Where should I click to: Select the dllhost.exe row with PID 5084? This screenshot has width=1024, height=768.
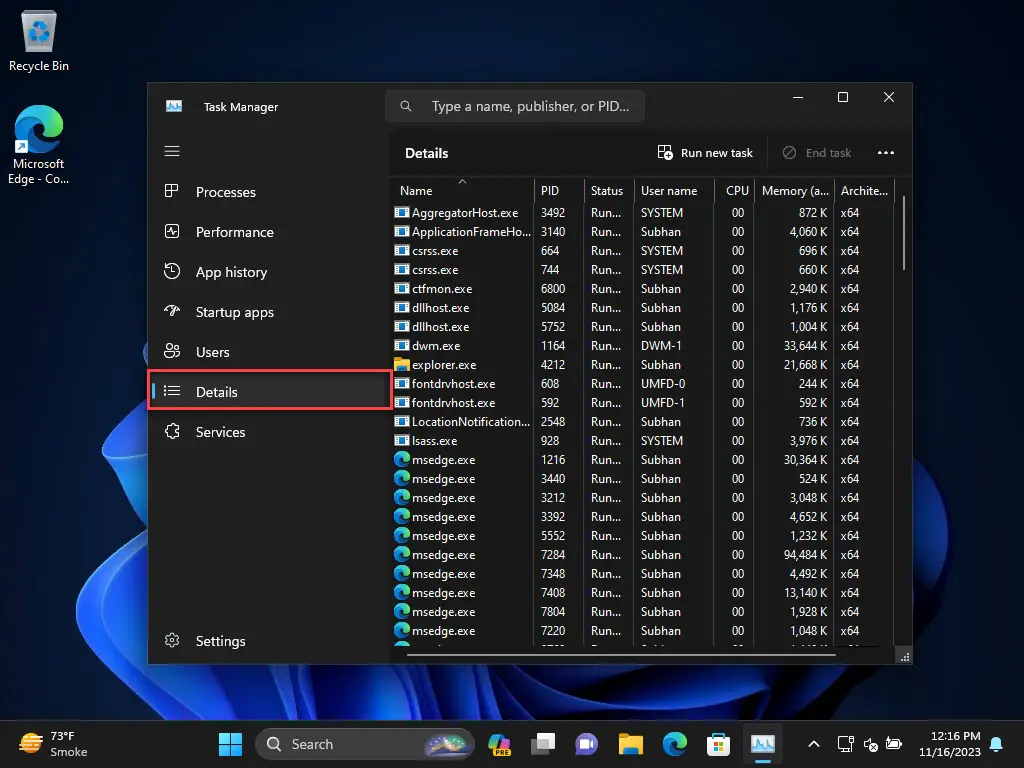(643, 307)
